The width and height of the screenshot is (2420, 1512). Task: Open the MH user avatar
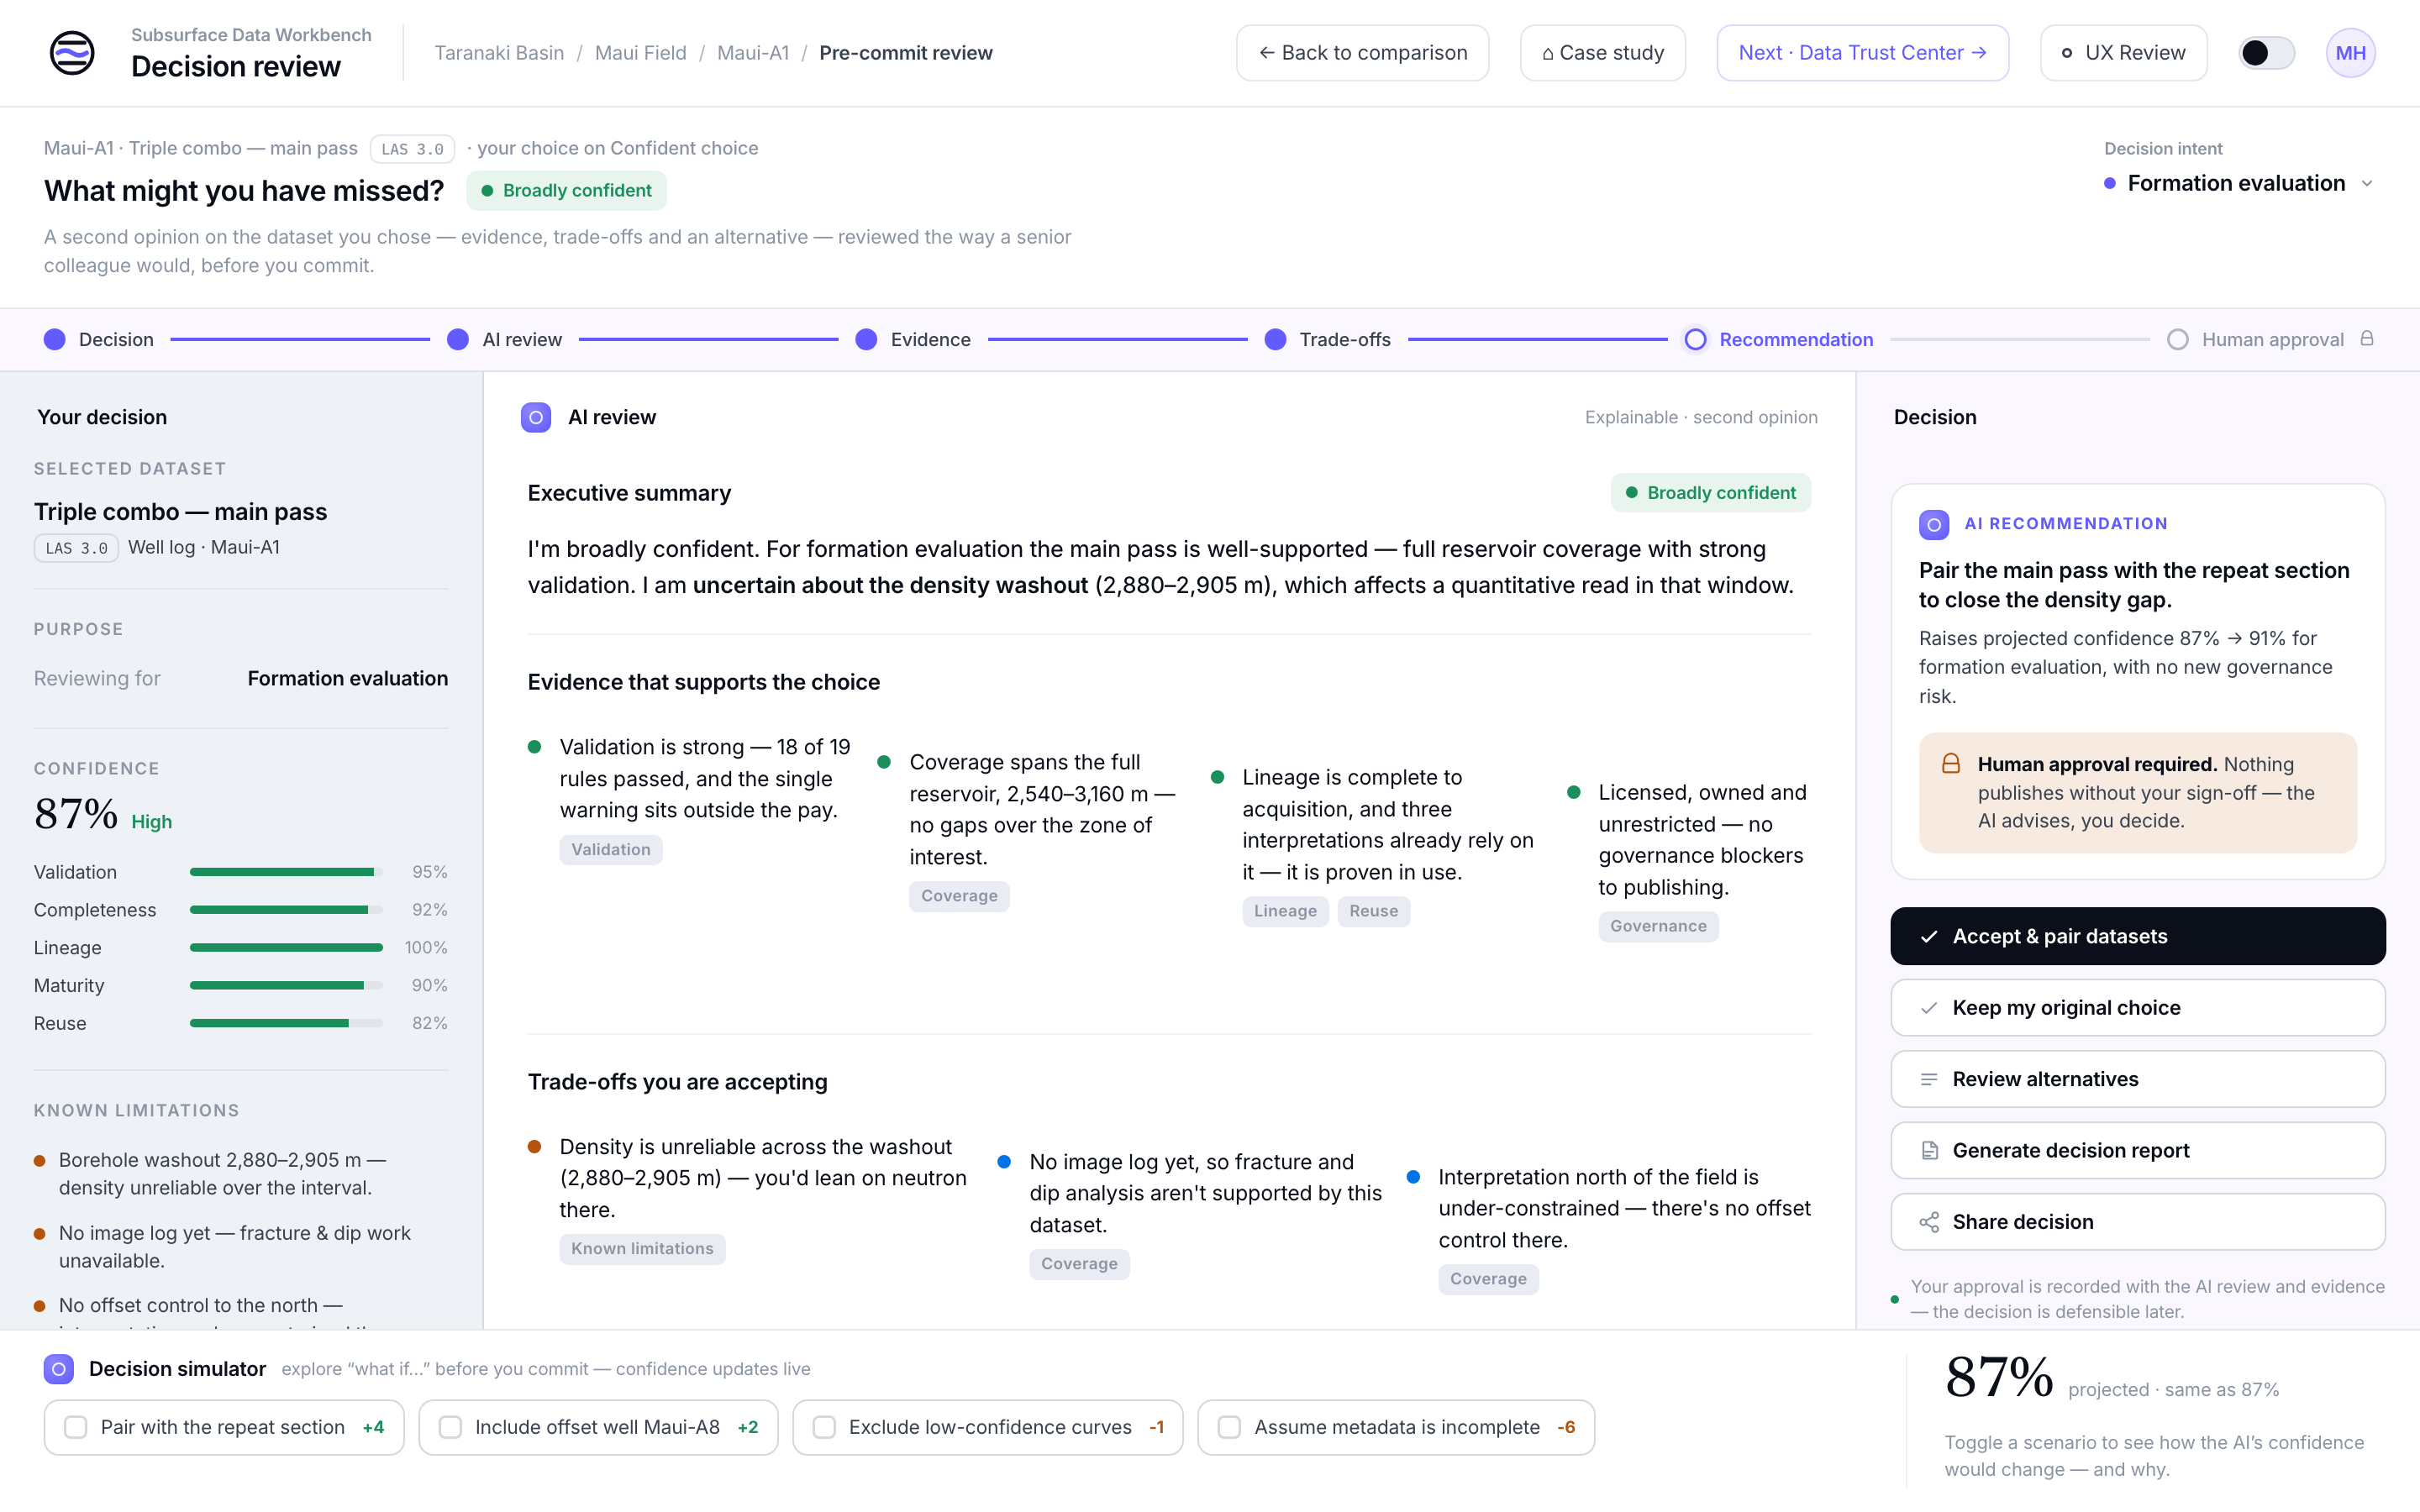pos(2350,53)
